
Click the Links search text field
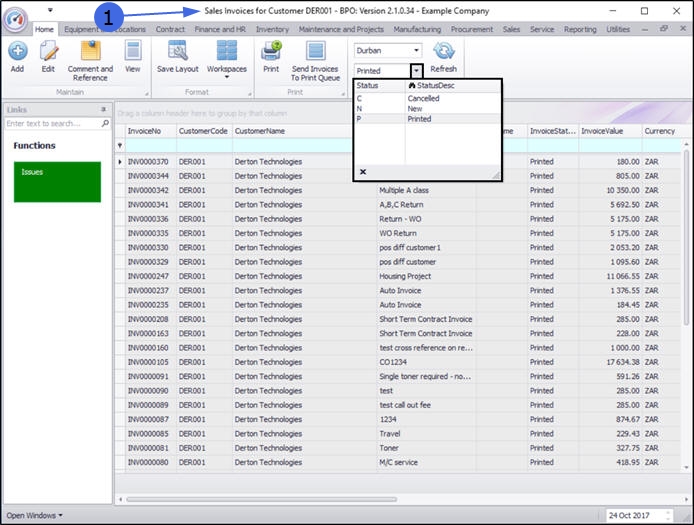[x=52, y=124]
